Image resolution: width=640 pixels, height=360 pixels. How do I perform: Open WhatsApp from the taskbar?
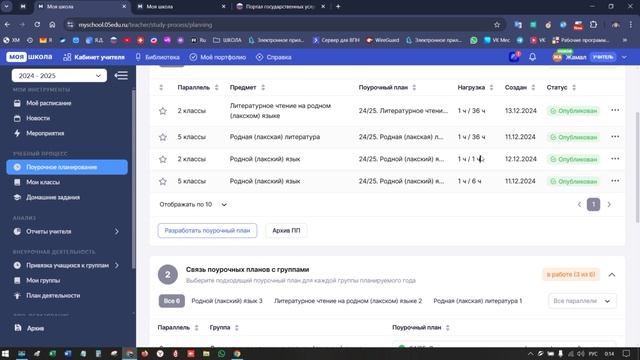coord(221,353)
